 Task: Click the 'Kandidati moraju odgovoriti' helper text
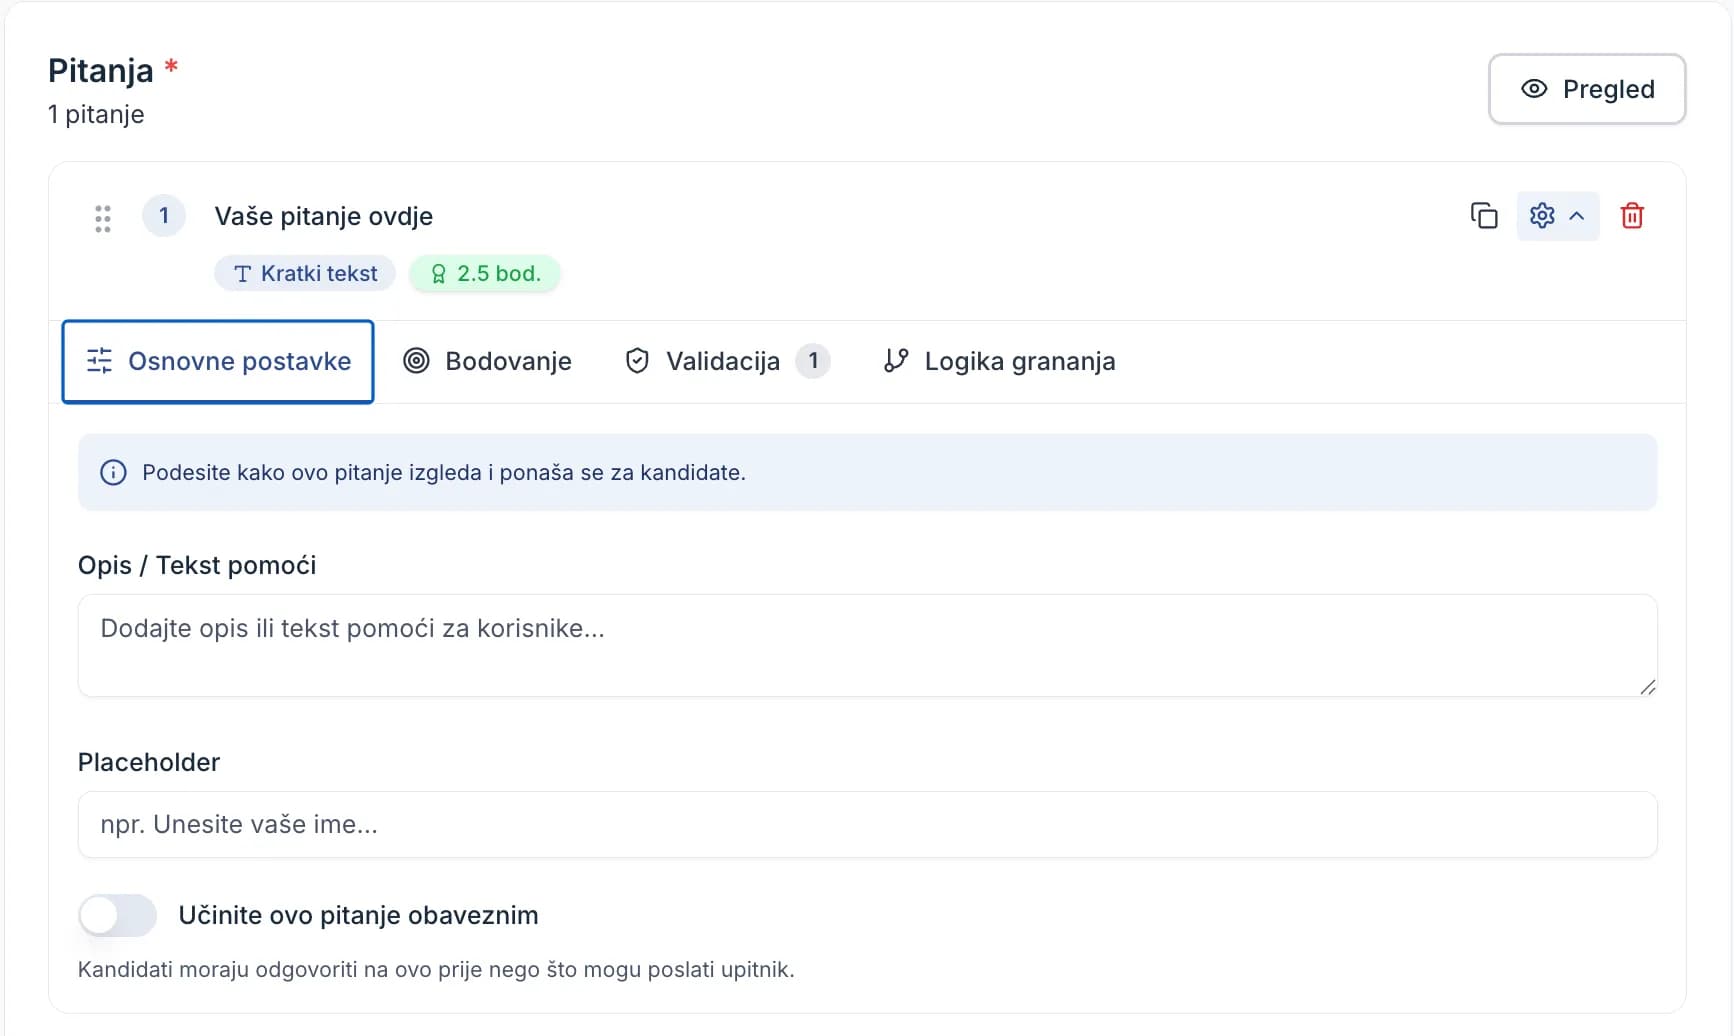coord(436,970)
